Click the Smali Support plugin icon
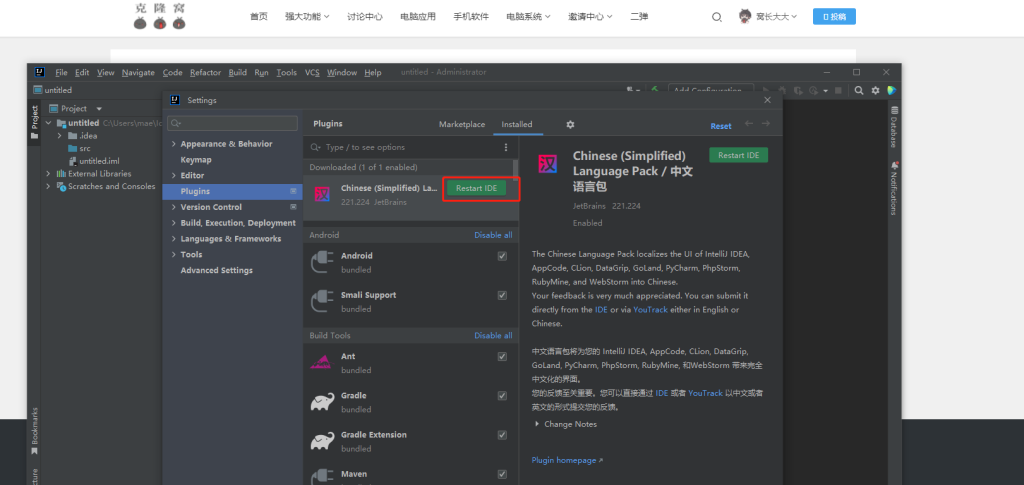The image size is (1024, 485). click(x=323, y=302)
